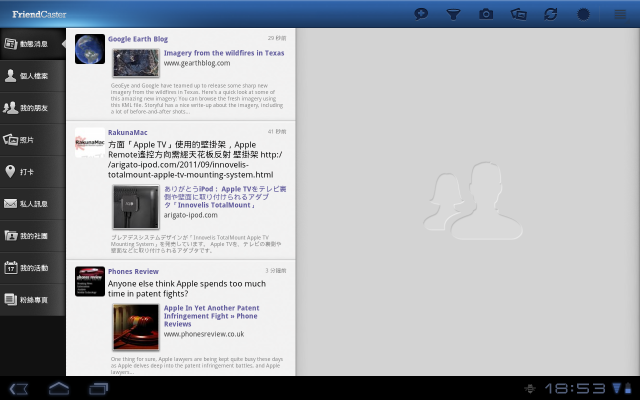The width and height of the screenshot is (640, 400).
Task: Open the photo gallery icon in top bar
Action: coord(518,14)
